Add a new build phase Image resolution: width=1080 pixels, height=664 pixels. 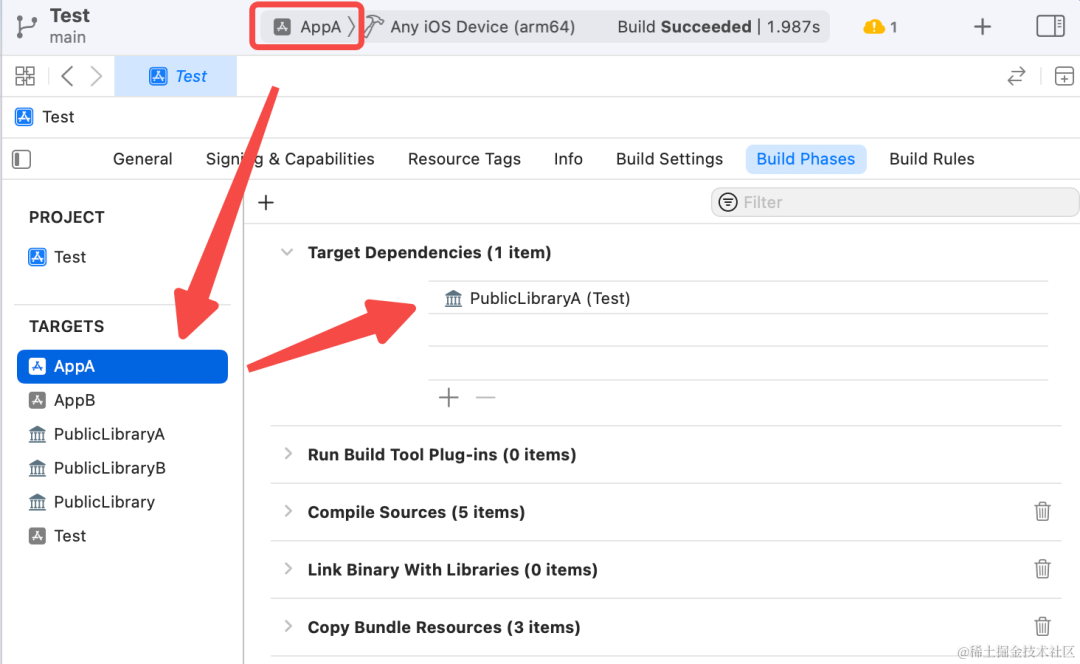pos(266,203)
